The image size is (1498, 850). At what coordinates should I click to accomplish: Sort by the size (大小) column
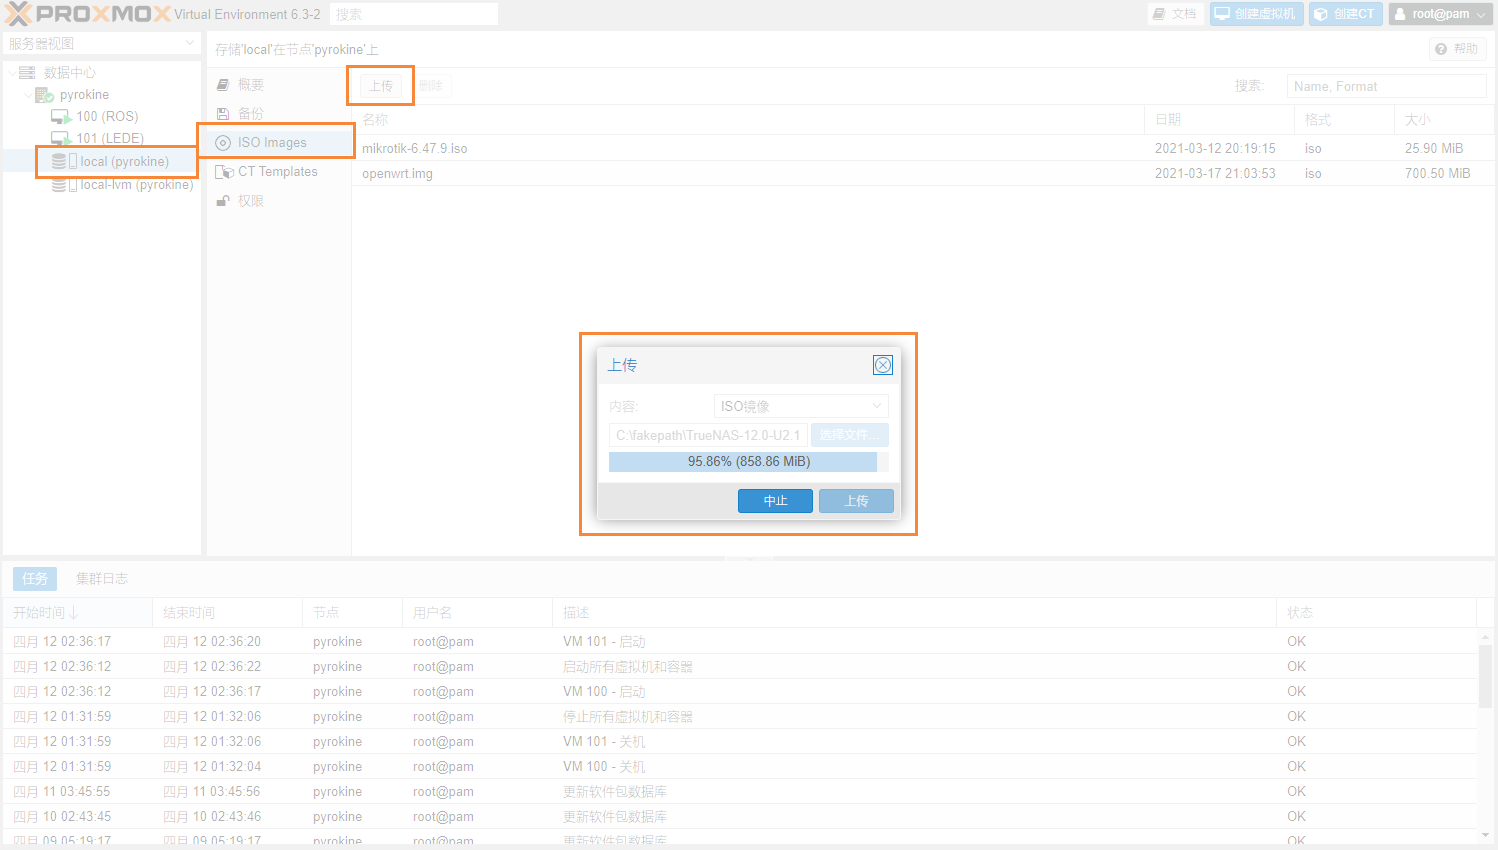tap(1443, 120)
